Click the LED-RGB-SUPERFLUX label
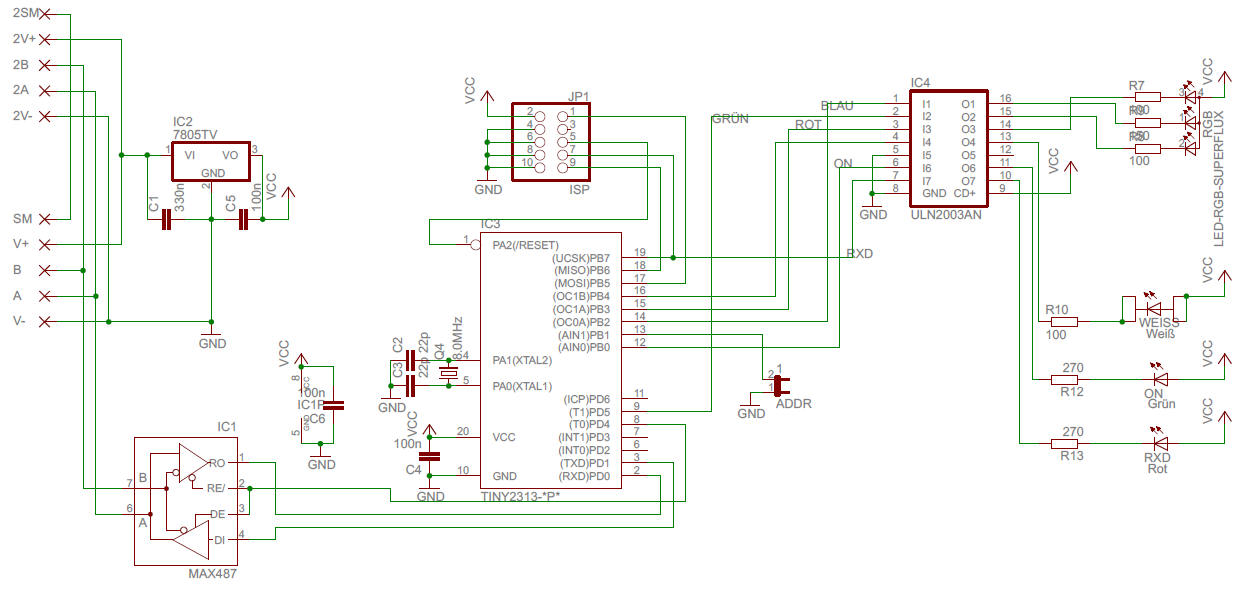The height and width of the screenshot is (590, 1251). (1219, 180)
